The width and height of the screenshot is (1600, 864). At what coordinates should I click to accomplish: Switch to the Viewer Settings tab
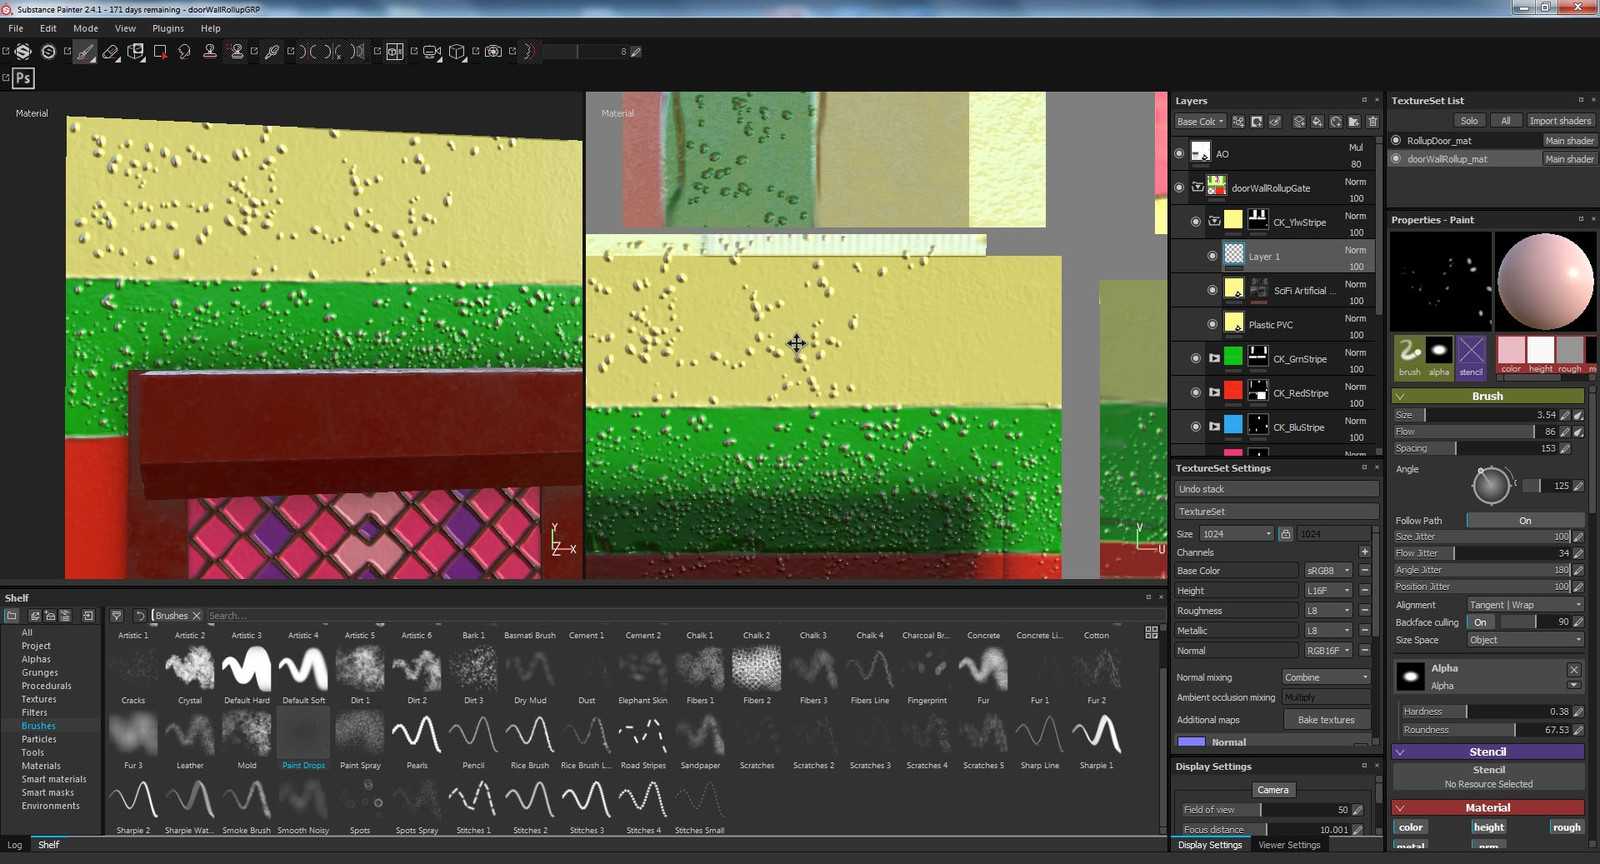pos(1289,845)
